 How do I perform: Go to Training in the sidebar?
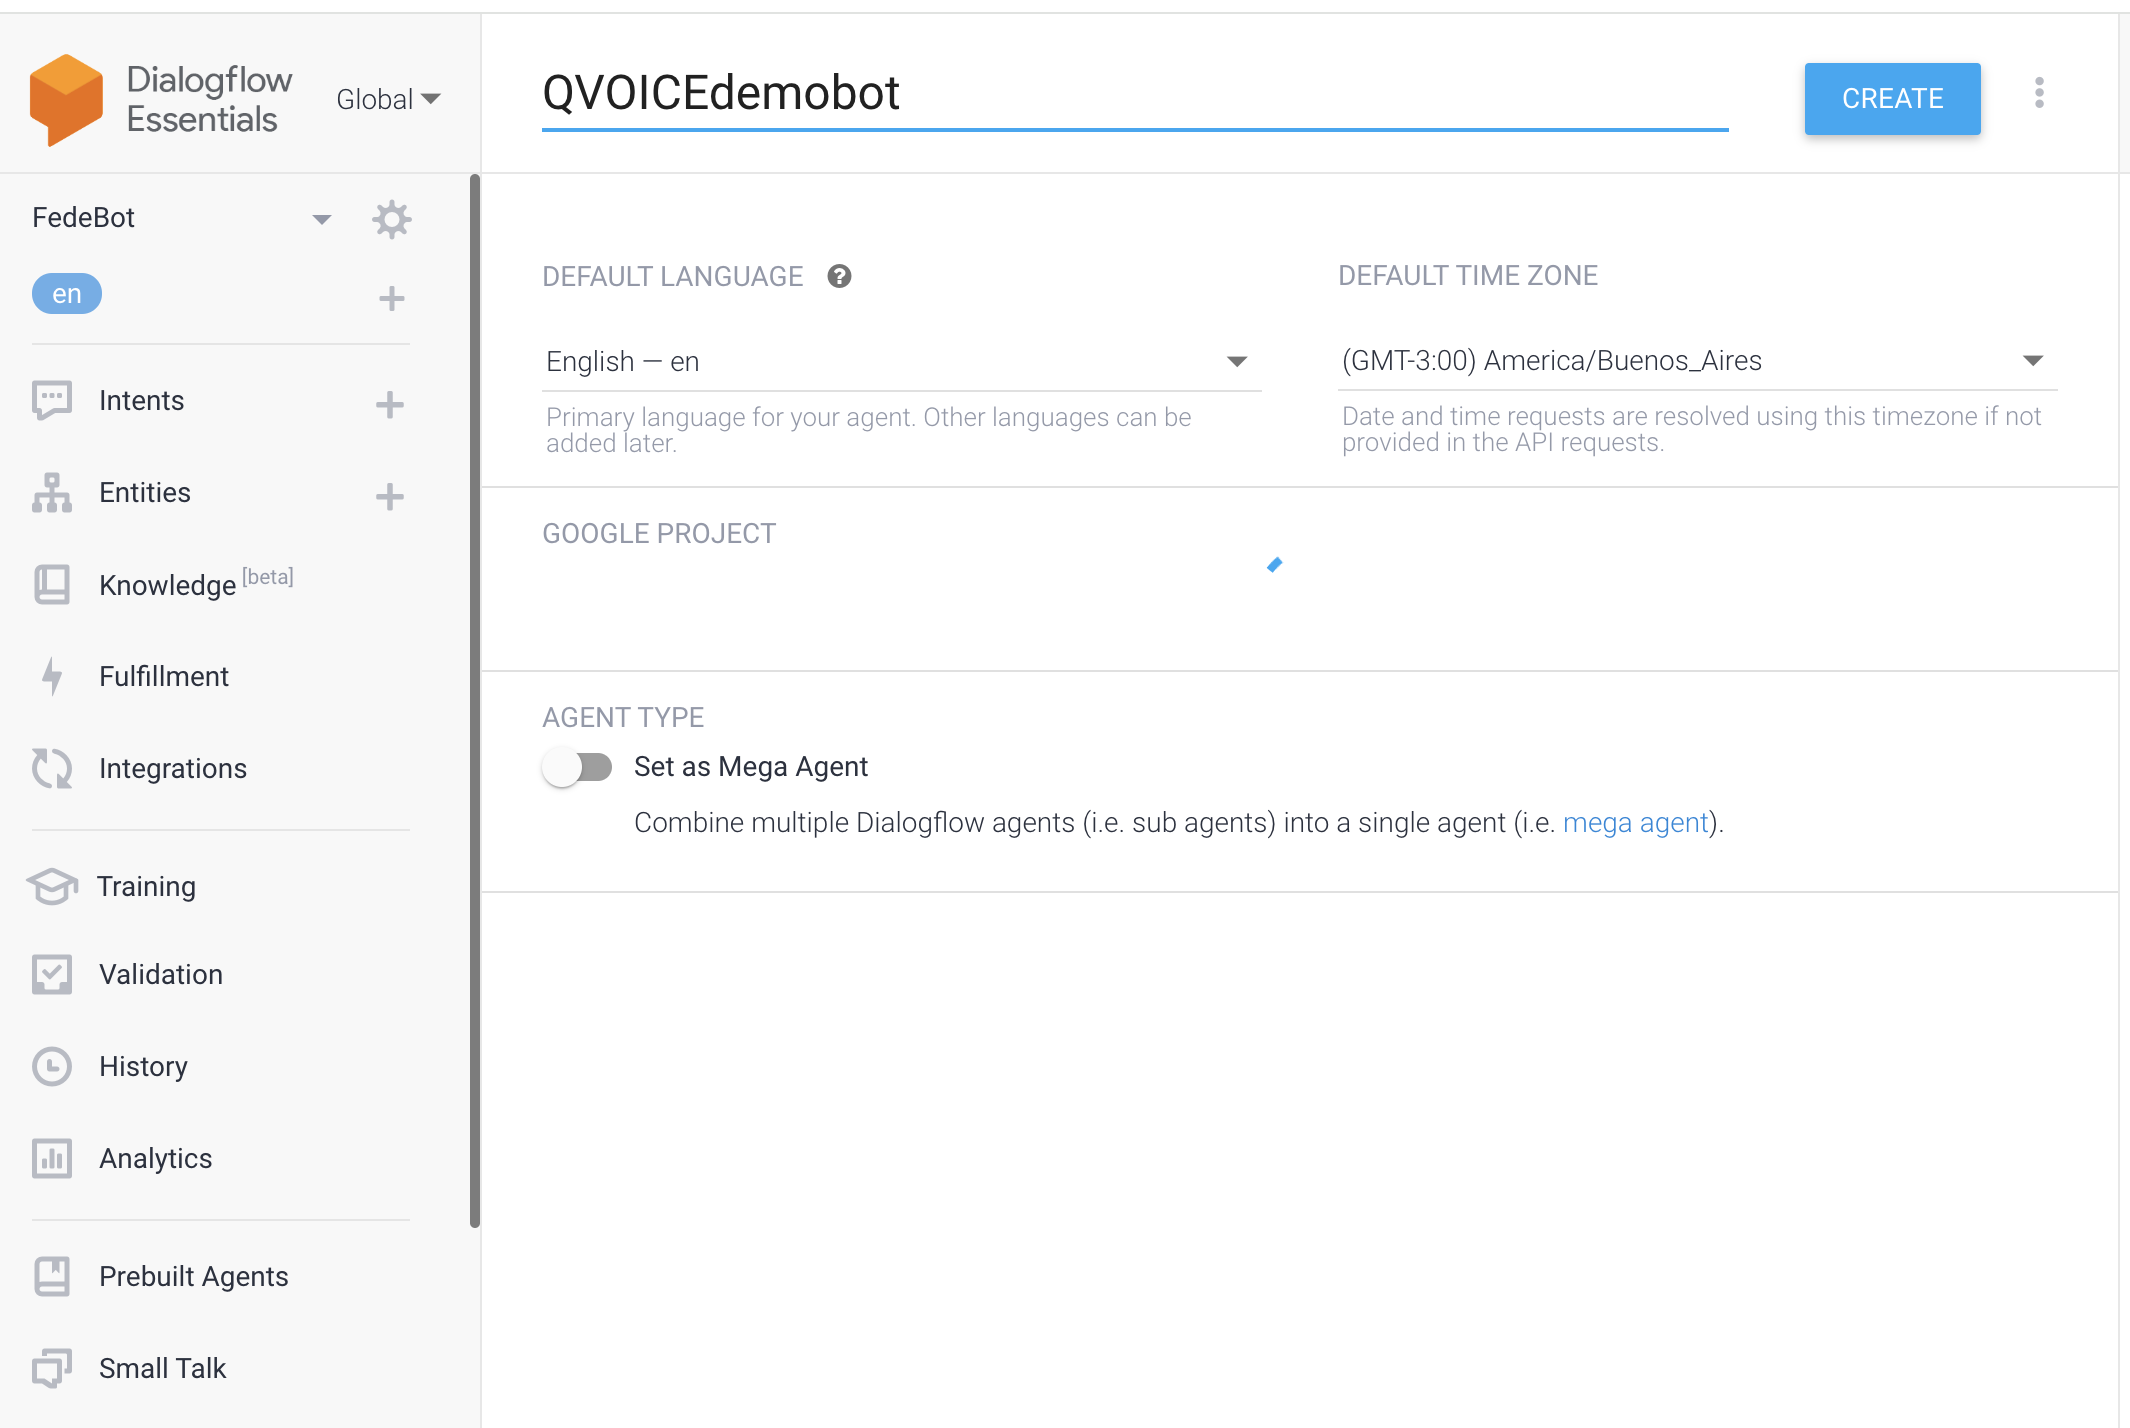tap(146, 887)
